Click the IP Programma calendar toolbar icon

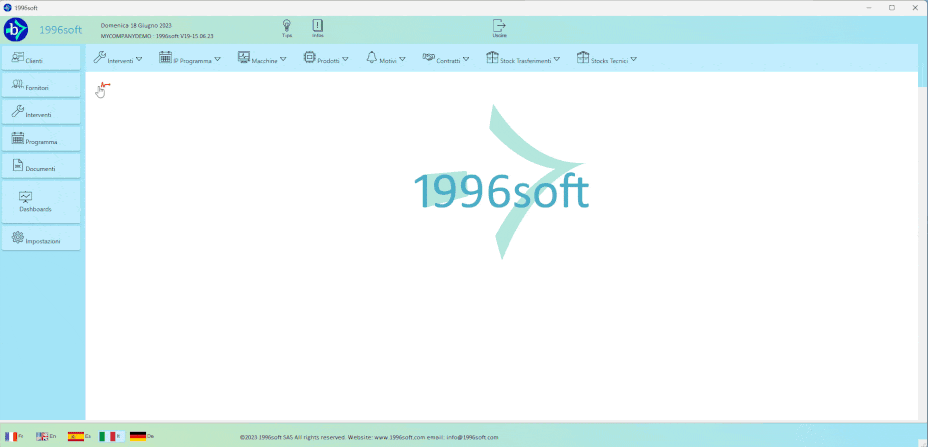coord(165,57)
